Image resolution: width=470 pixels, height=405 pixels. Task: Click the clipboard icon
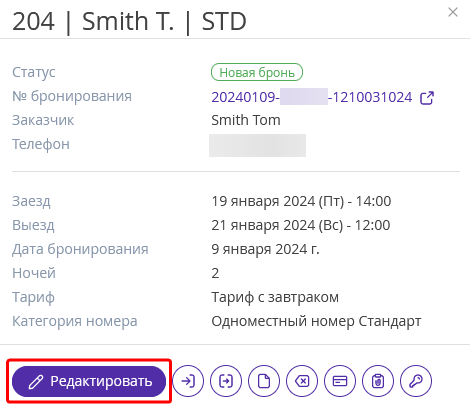coord(378,381)
